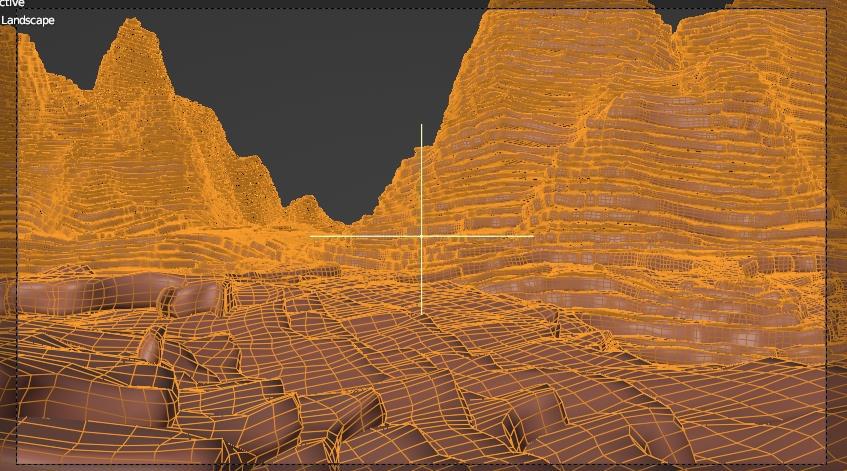Click the right end of the horizontal crosshair line
847x471 pixels.
pyautogui.click(x=532, y=236)
